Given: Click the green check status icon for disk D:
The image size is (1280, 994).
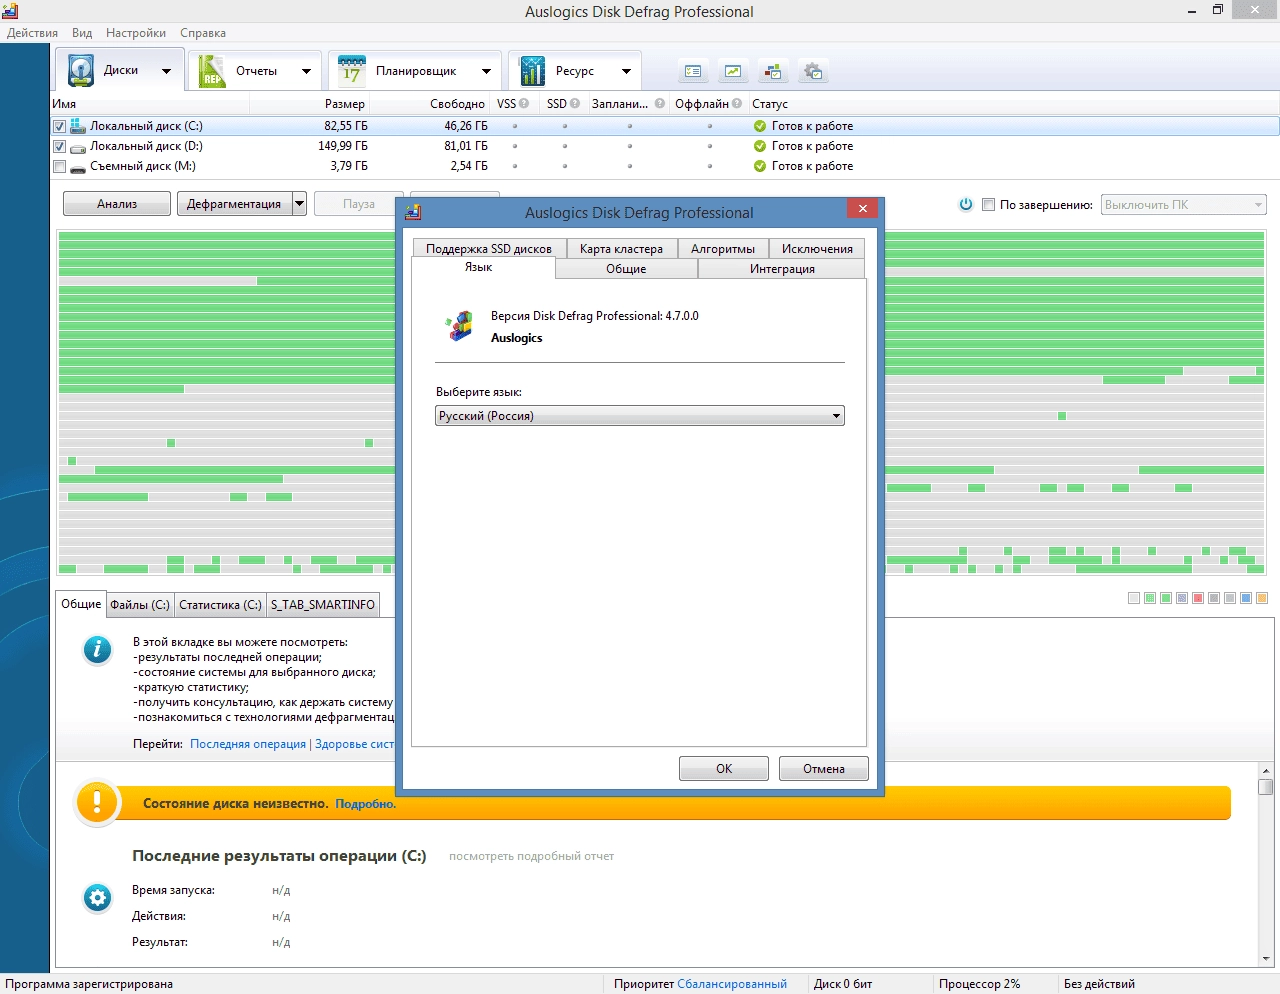Looking at the screenshot, I should click(760, 146).
